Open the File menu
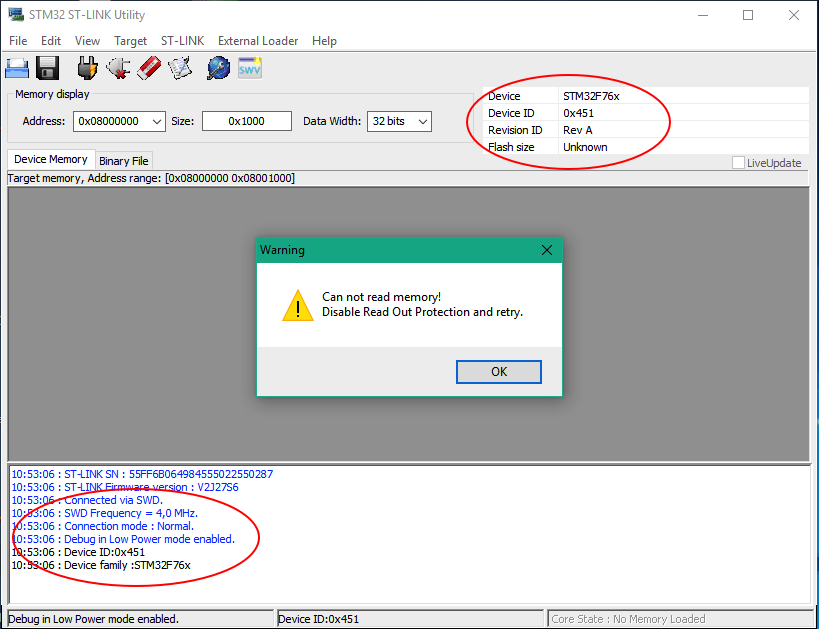Image resolution: width=819 pixels, height=629 pixels. point(18,41)
